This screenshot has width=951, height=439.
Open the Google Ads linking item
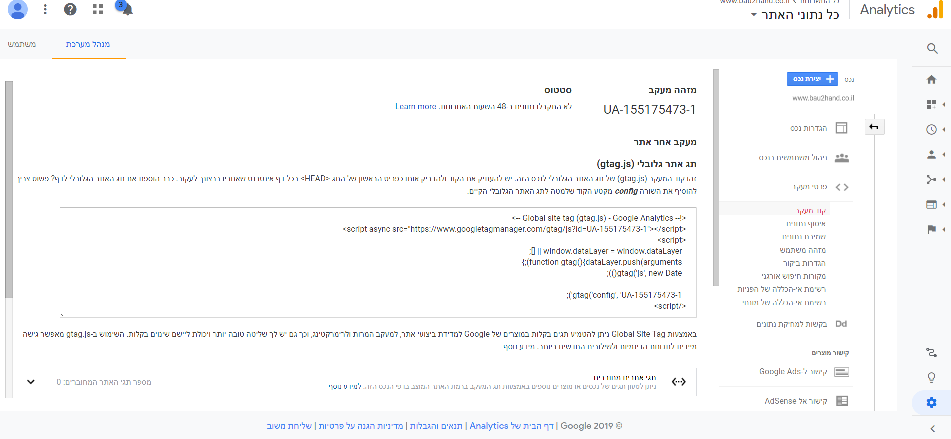(x=804, y=371)
